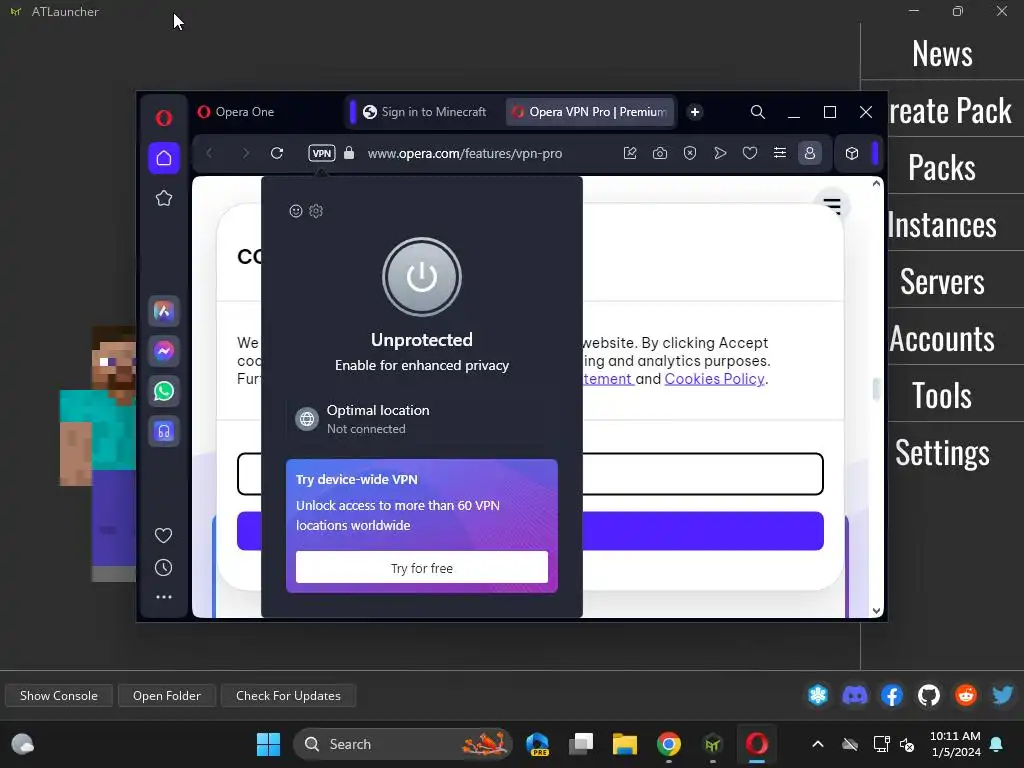Click the Opera address bar URL
The height and width of the screenshot is (768, 1024).
pyautogui.click(x=464, y=153)
